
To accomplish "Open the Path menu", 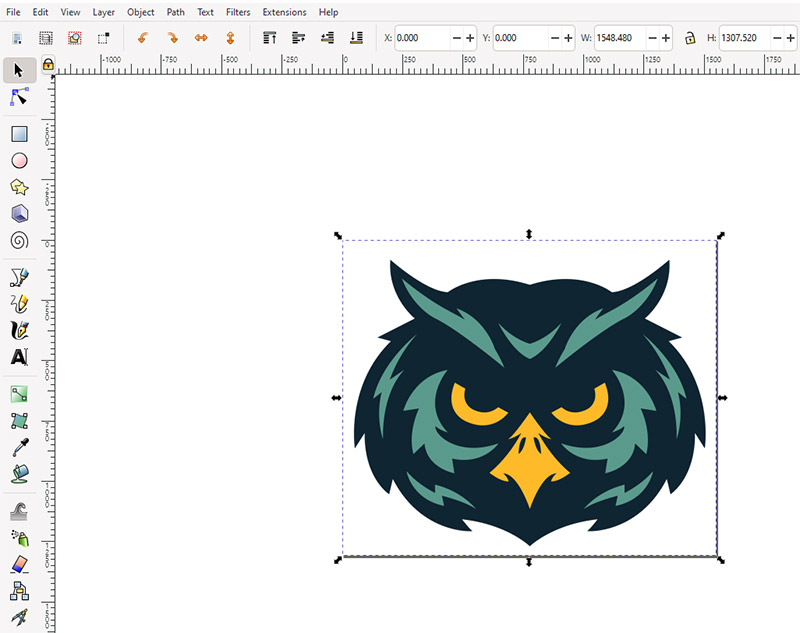I will 176,12.
